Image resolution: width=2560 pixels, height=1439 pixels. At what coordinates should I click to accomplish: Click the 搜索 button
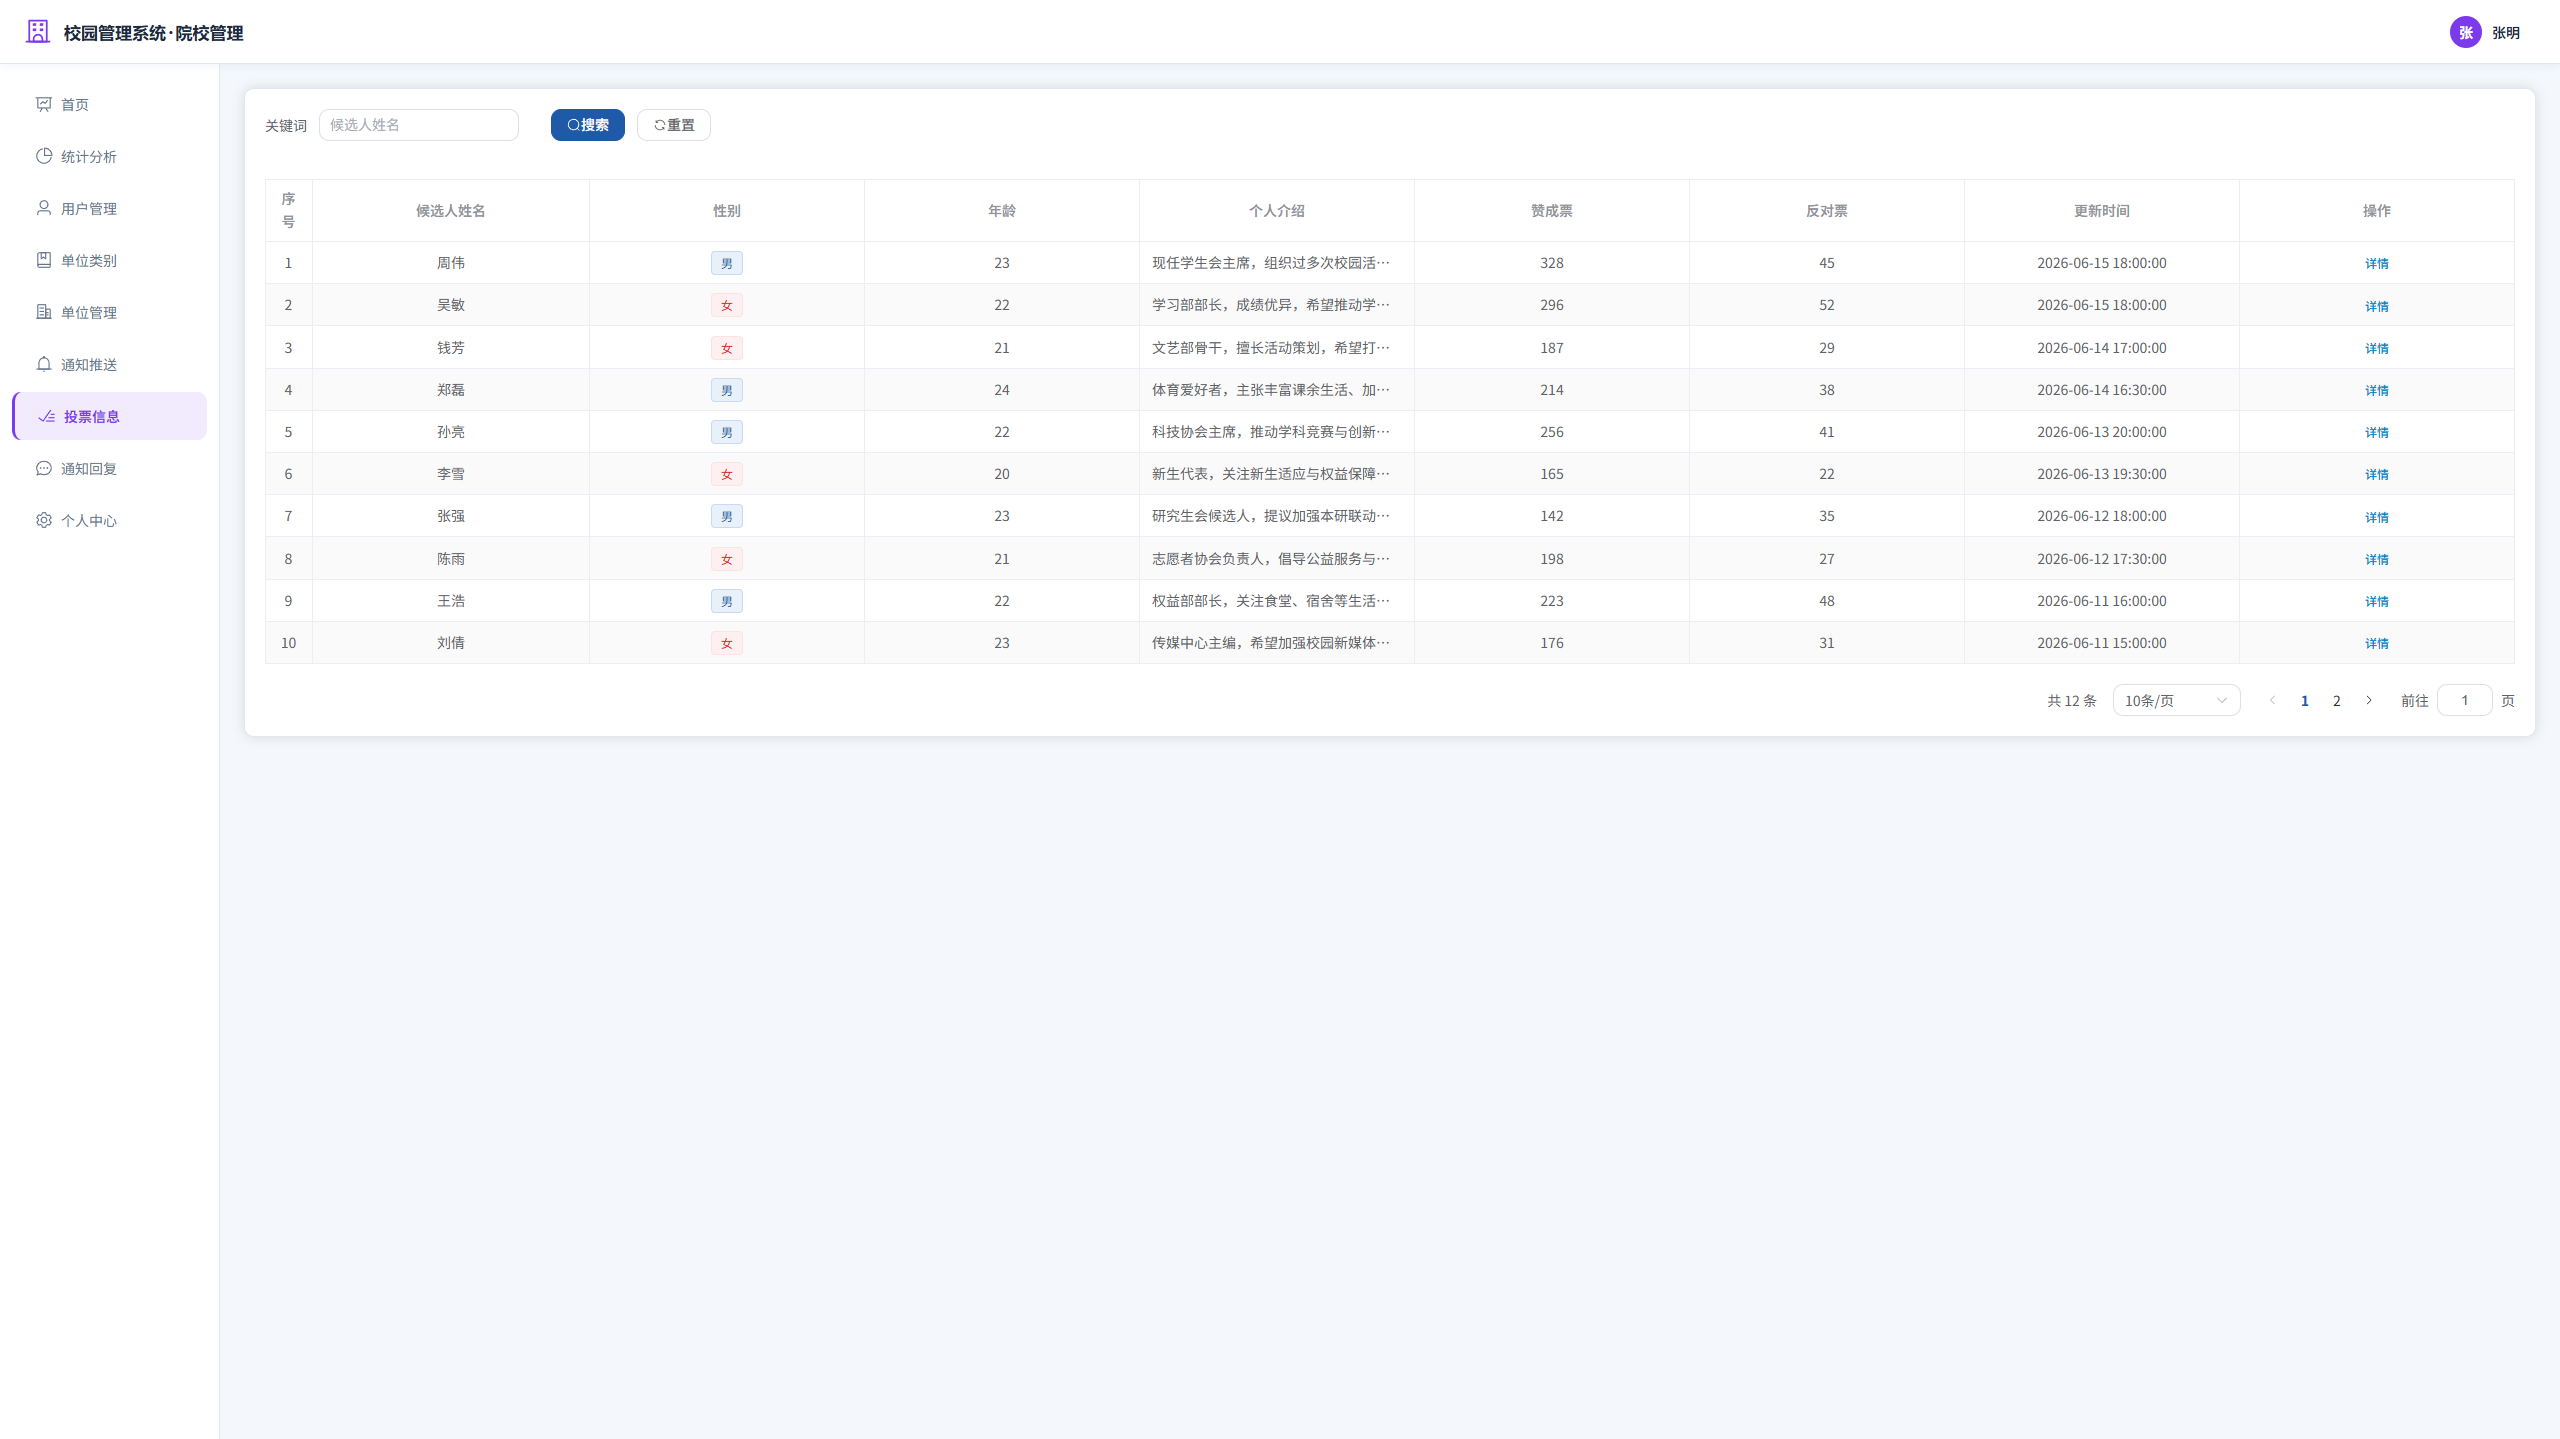point(588,125)
